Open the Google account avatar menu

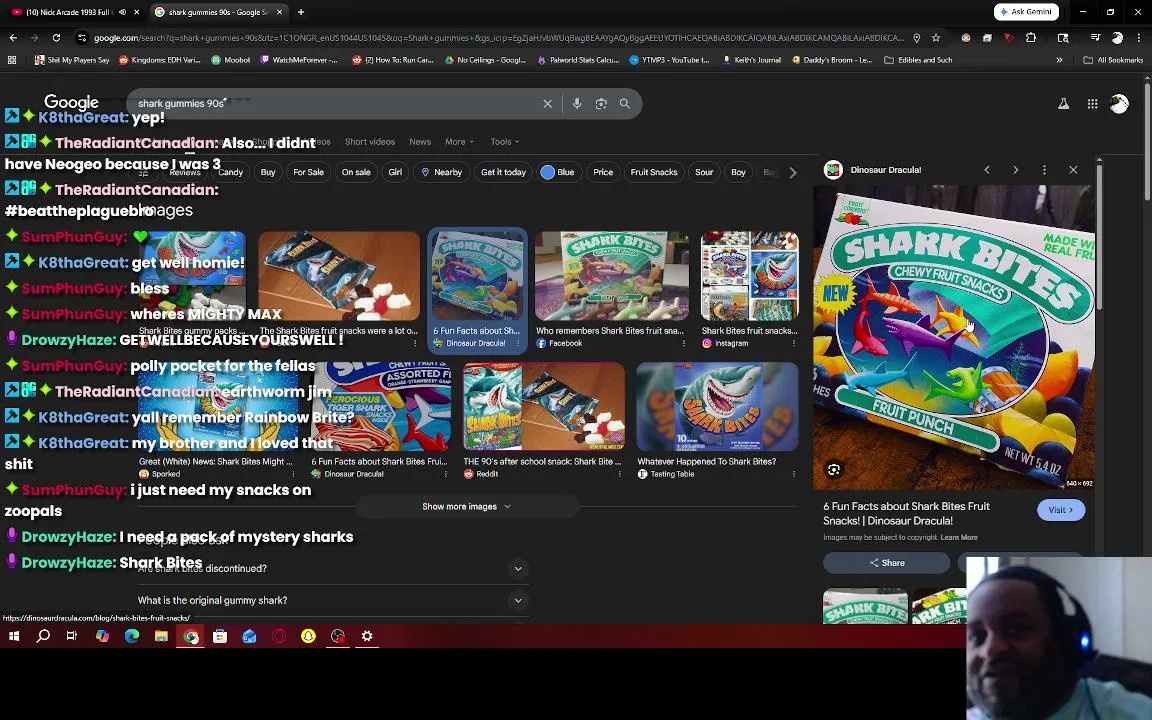1119,104
